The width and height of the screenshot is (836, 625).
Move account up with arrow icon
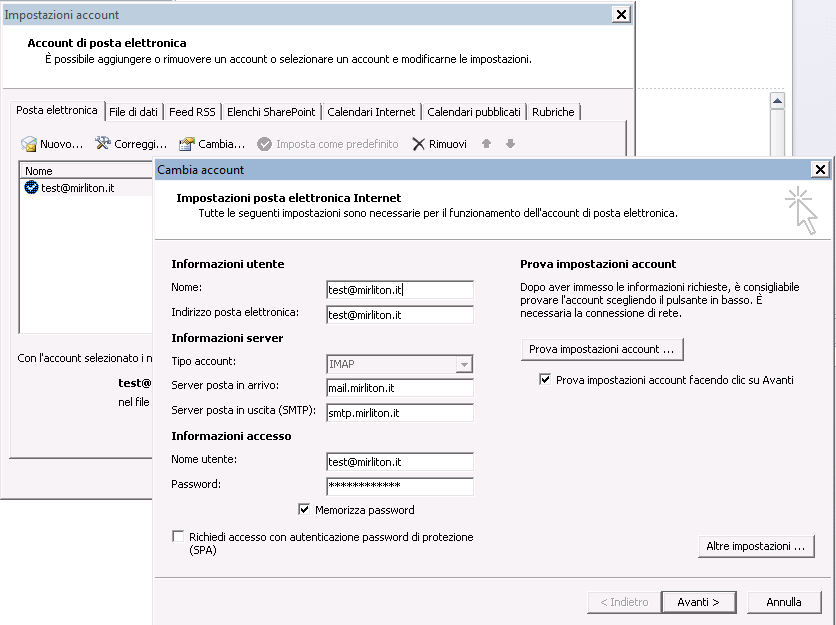coord(486,143)
